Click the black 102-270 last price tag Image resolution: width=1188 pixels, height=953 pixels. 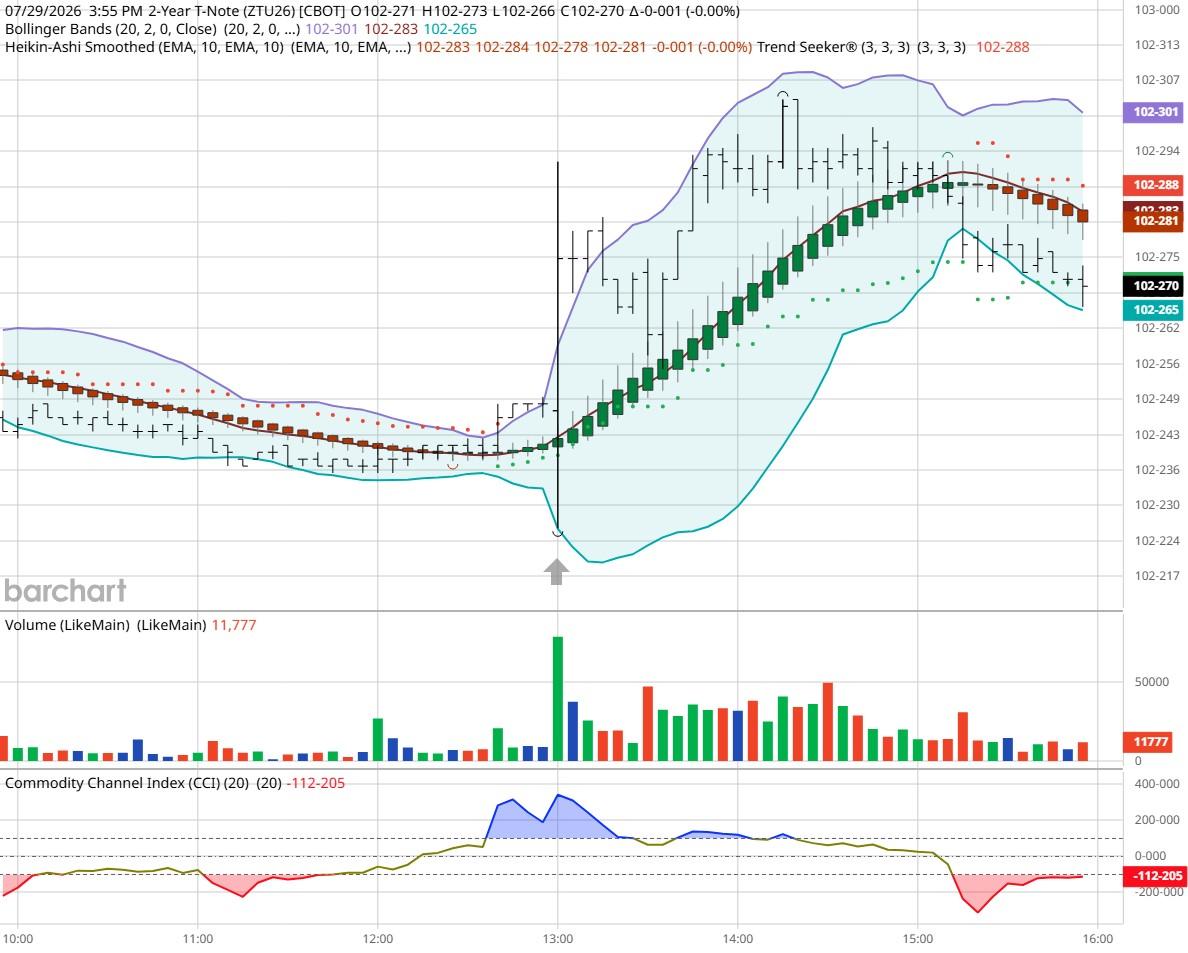1152,286
